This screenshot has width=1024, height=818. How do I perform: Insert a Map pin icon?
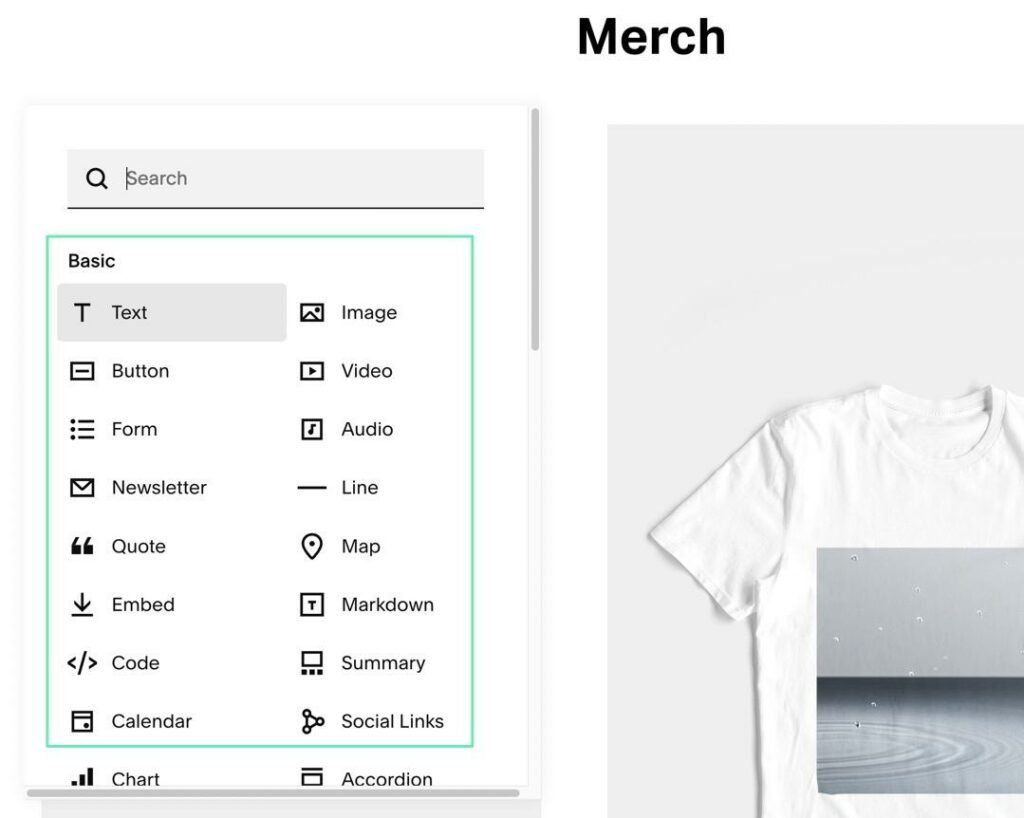click(312, 546)
